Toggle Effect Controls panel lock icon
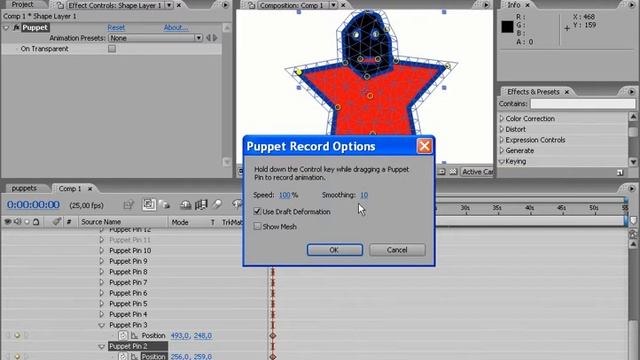 click(60, 5)
